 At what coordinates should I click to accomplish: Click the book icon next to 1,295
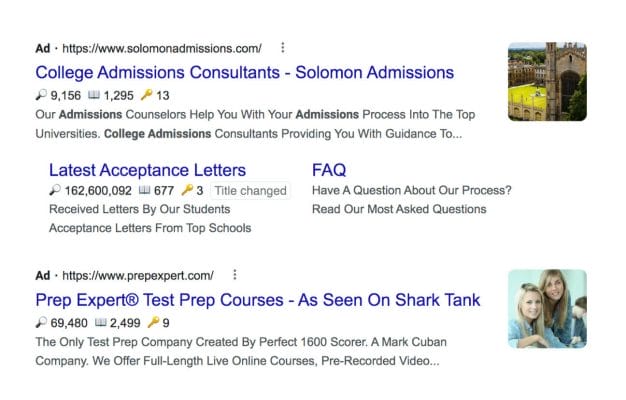pos(94,95)
